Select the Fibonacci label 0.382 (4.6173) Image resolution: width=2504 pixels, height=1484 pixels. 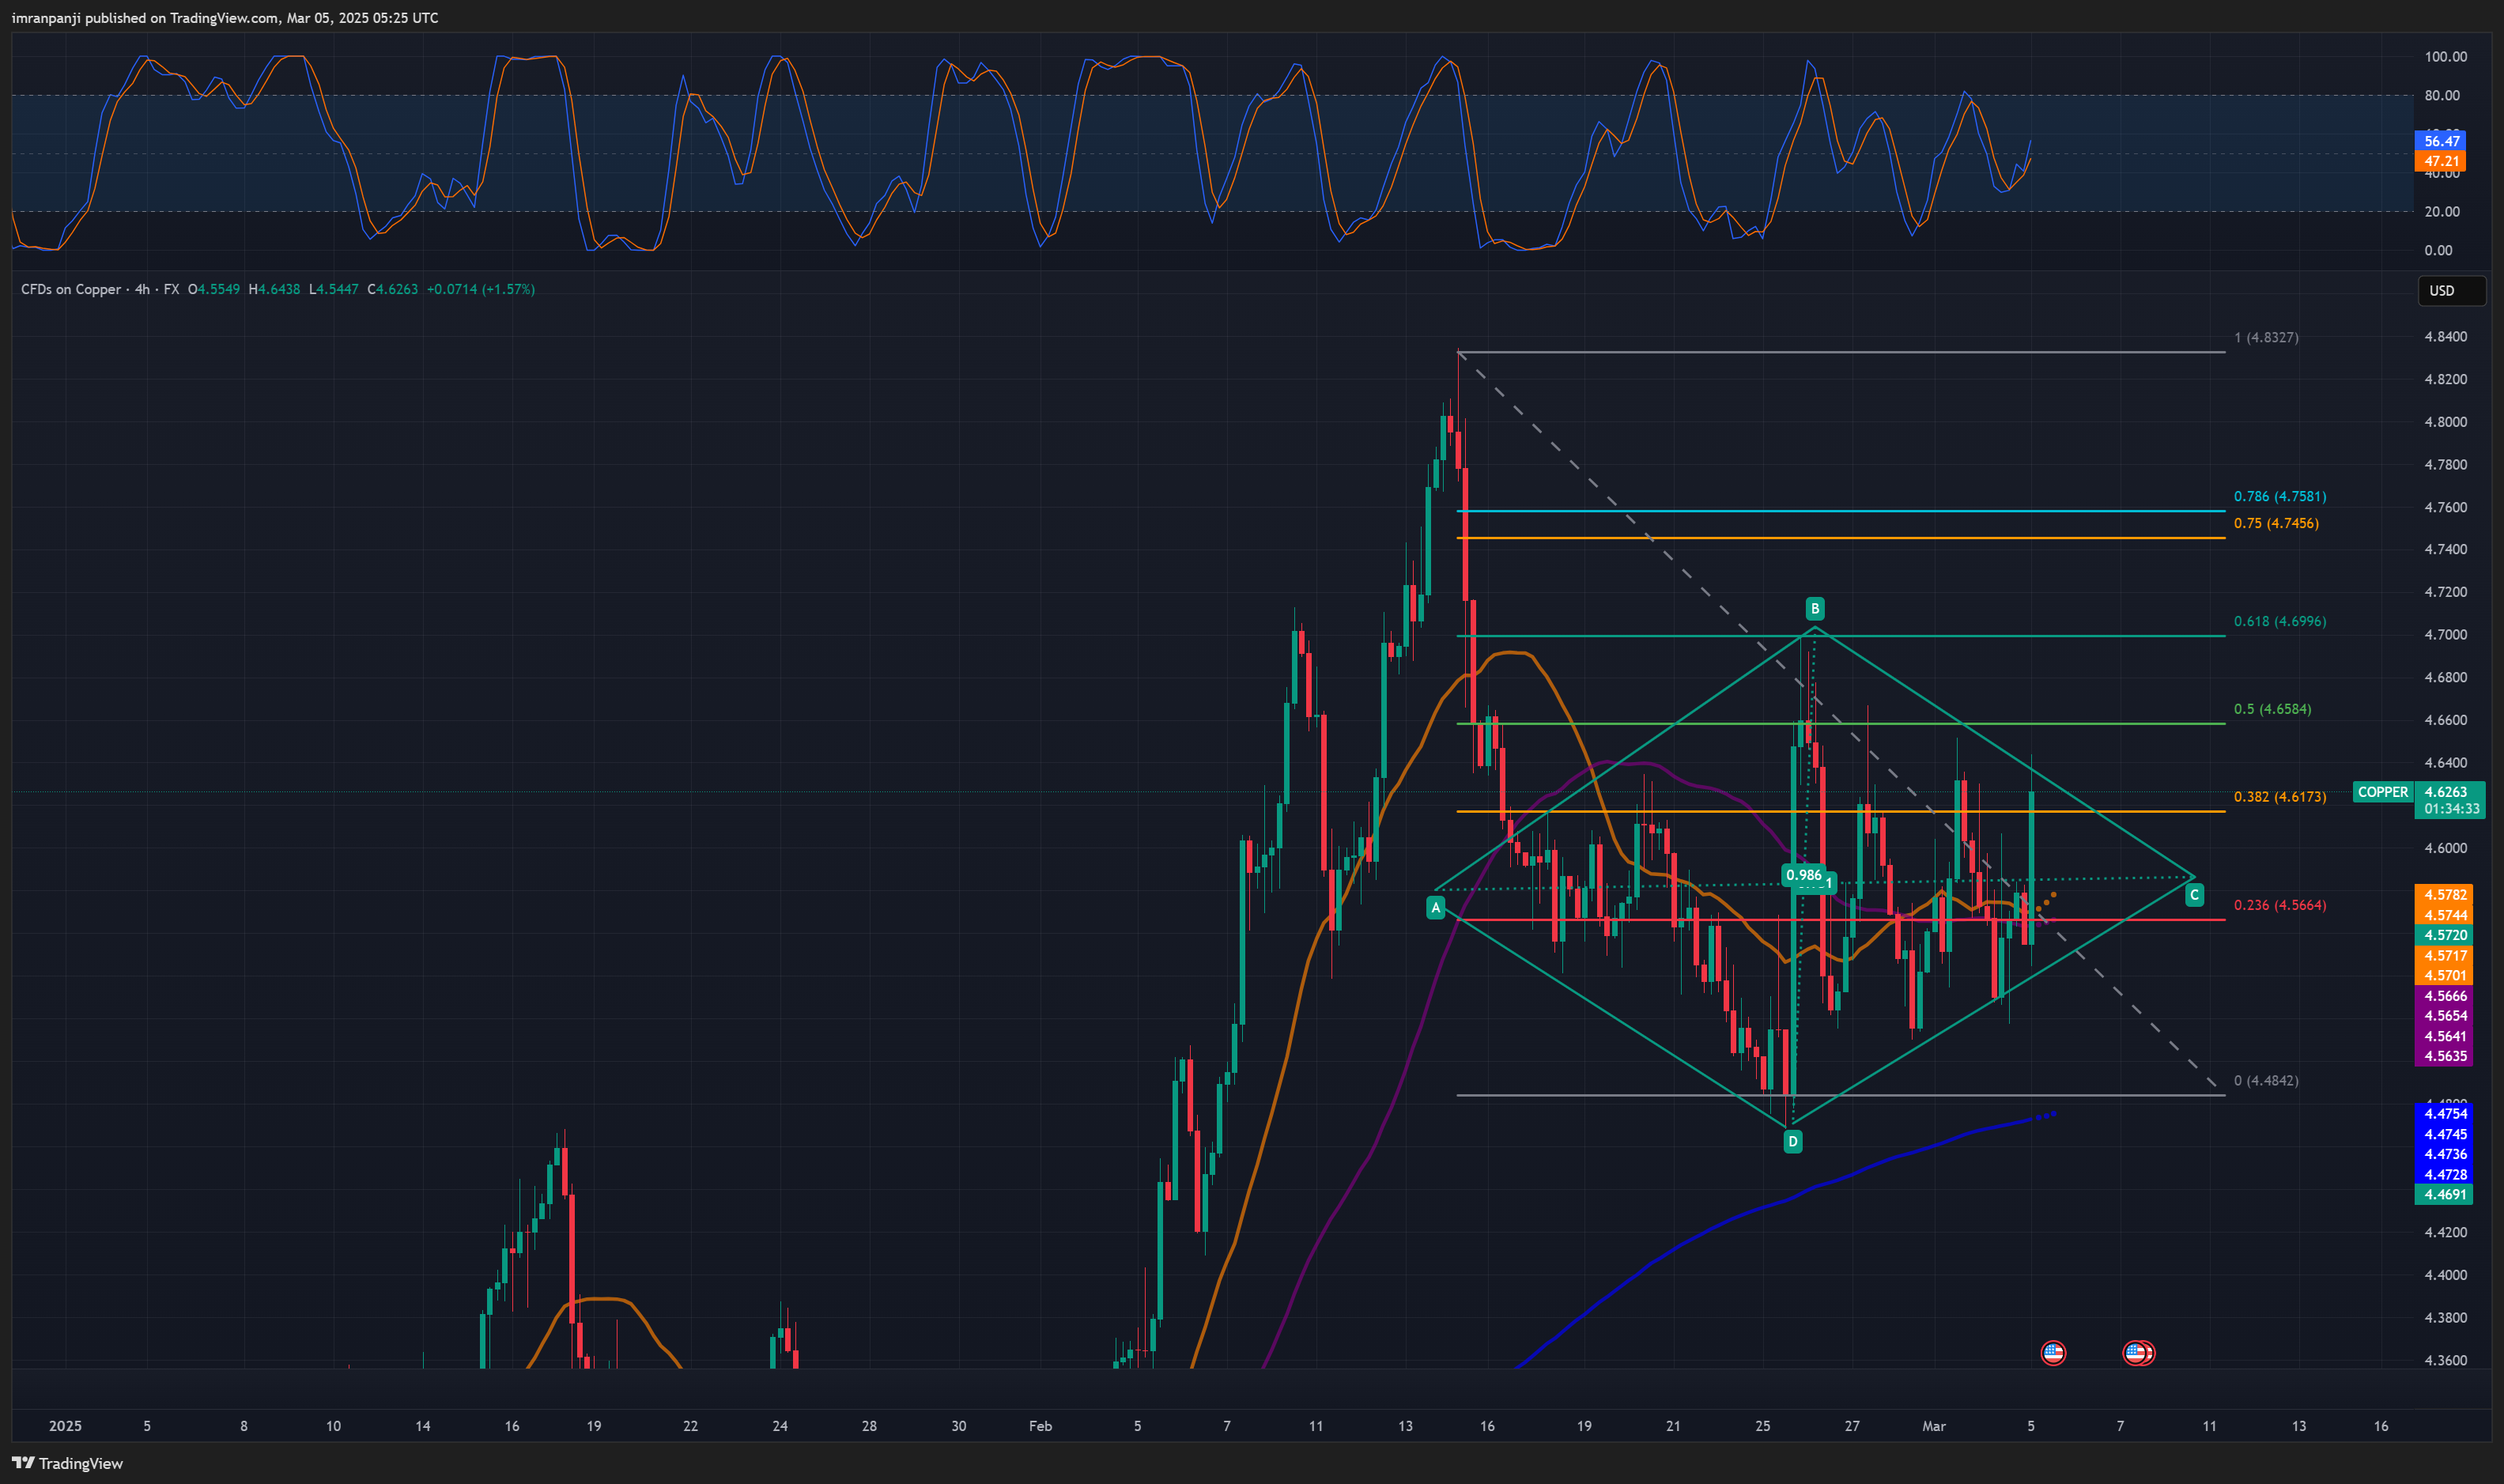(x=2280, y=798)
